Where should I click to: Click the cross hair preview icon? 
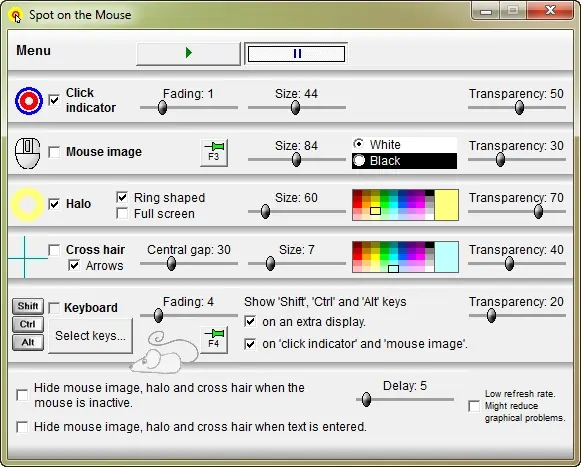[25, 257]
